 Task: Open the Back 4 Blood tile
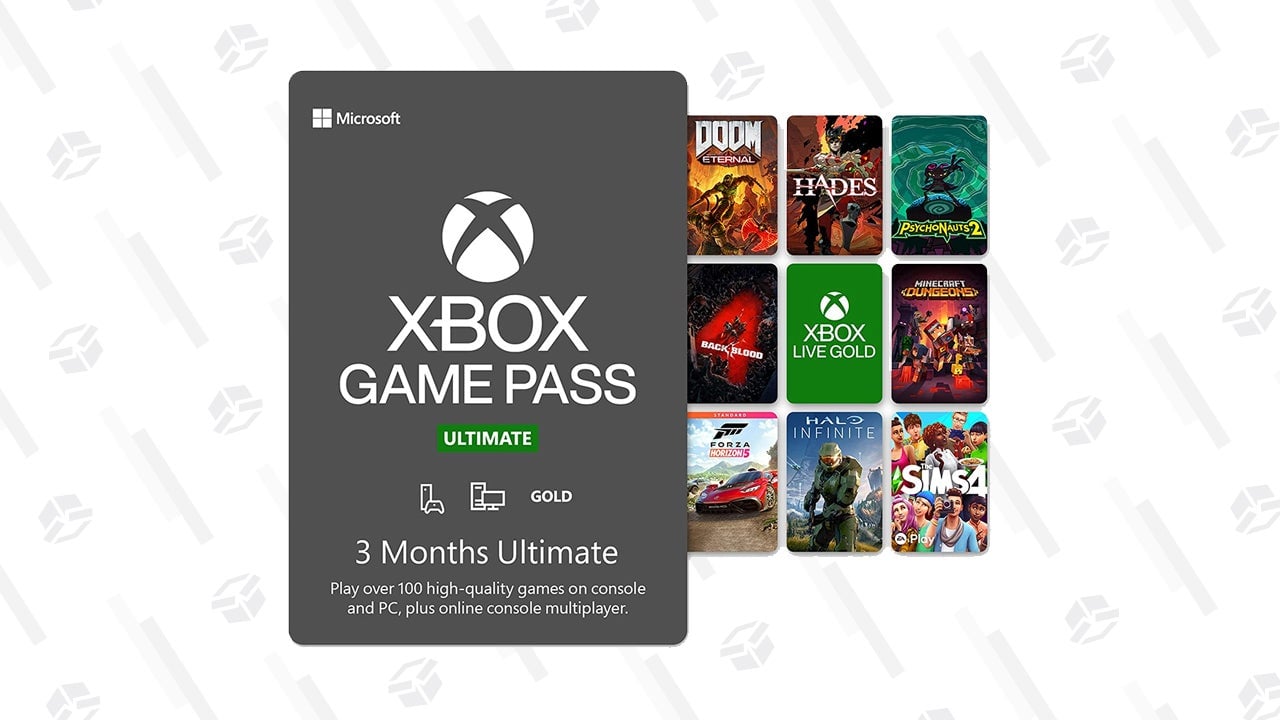click(732, 333)
